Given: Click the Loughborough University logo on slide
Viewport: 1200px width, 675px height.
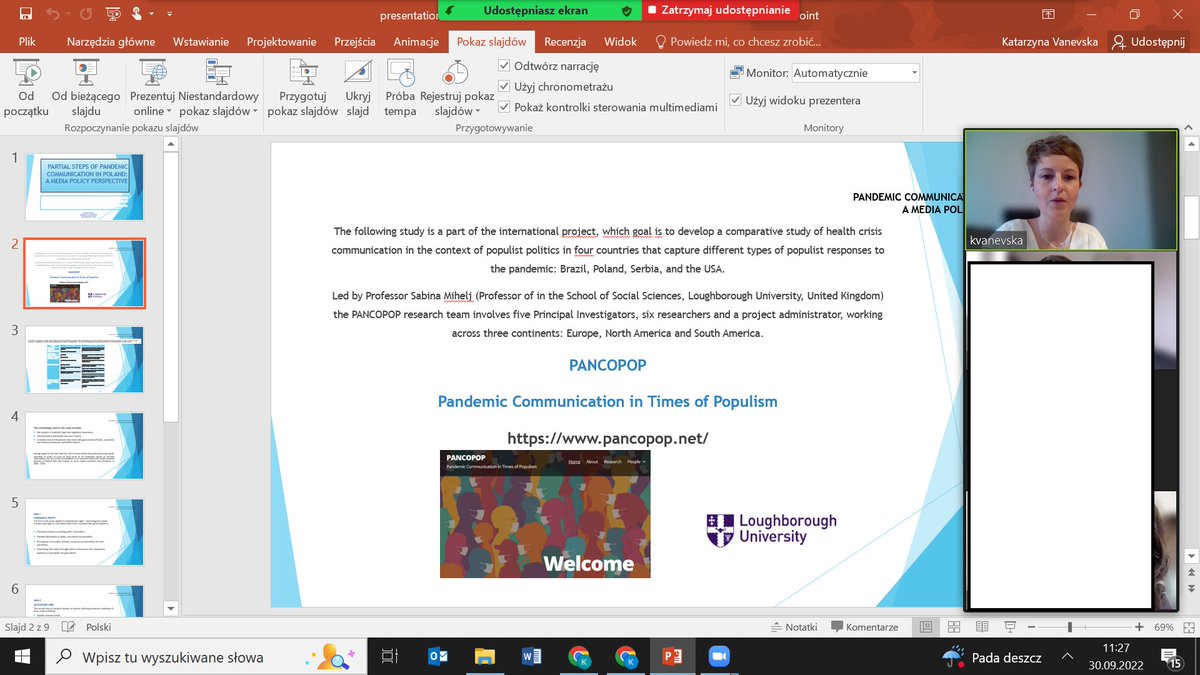Looking at the screenshot, I should [771, 530].
